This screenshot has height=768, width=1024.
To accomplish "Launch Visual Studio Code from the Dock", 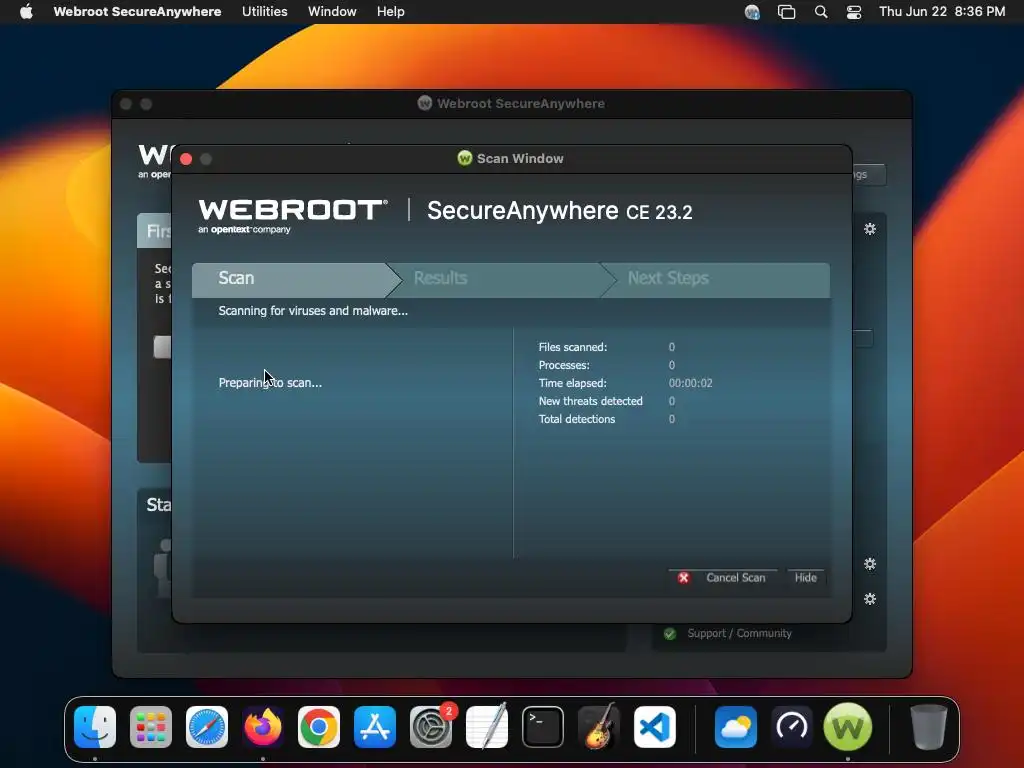I will (x=655, y=727).
